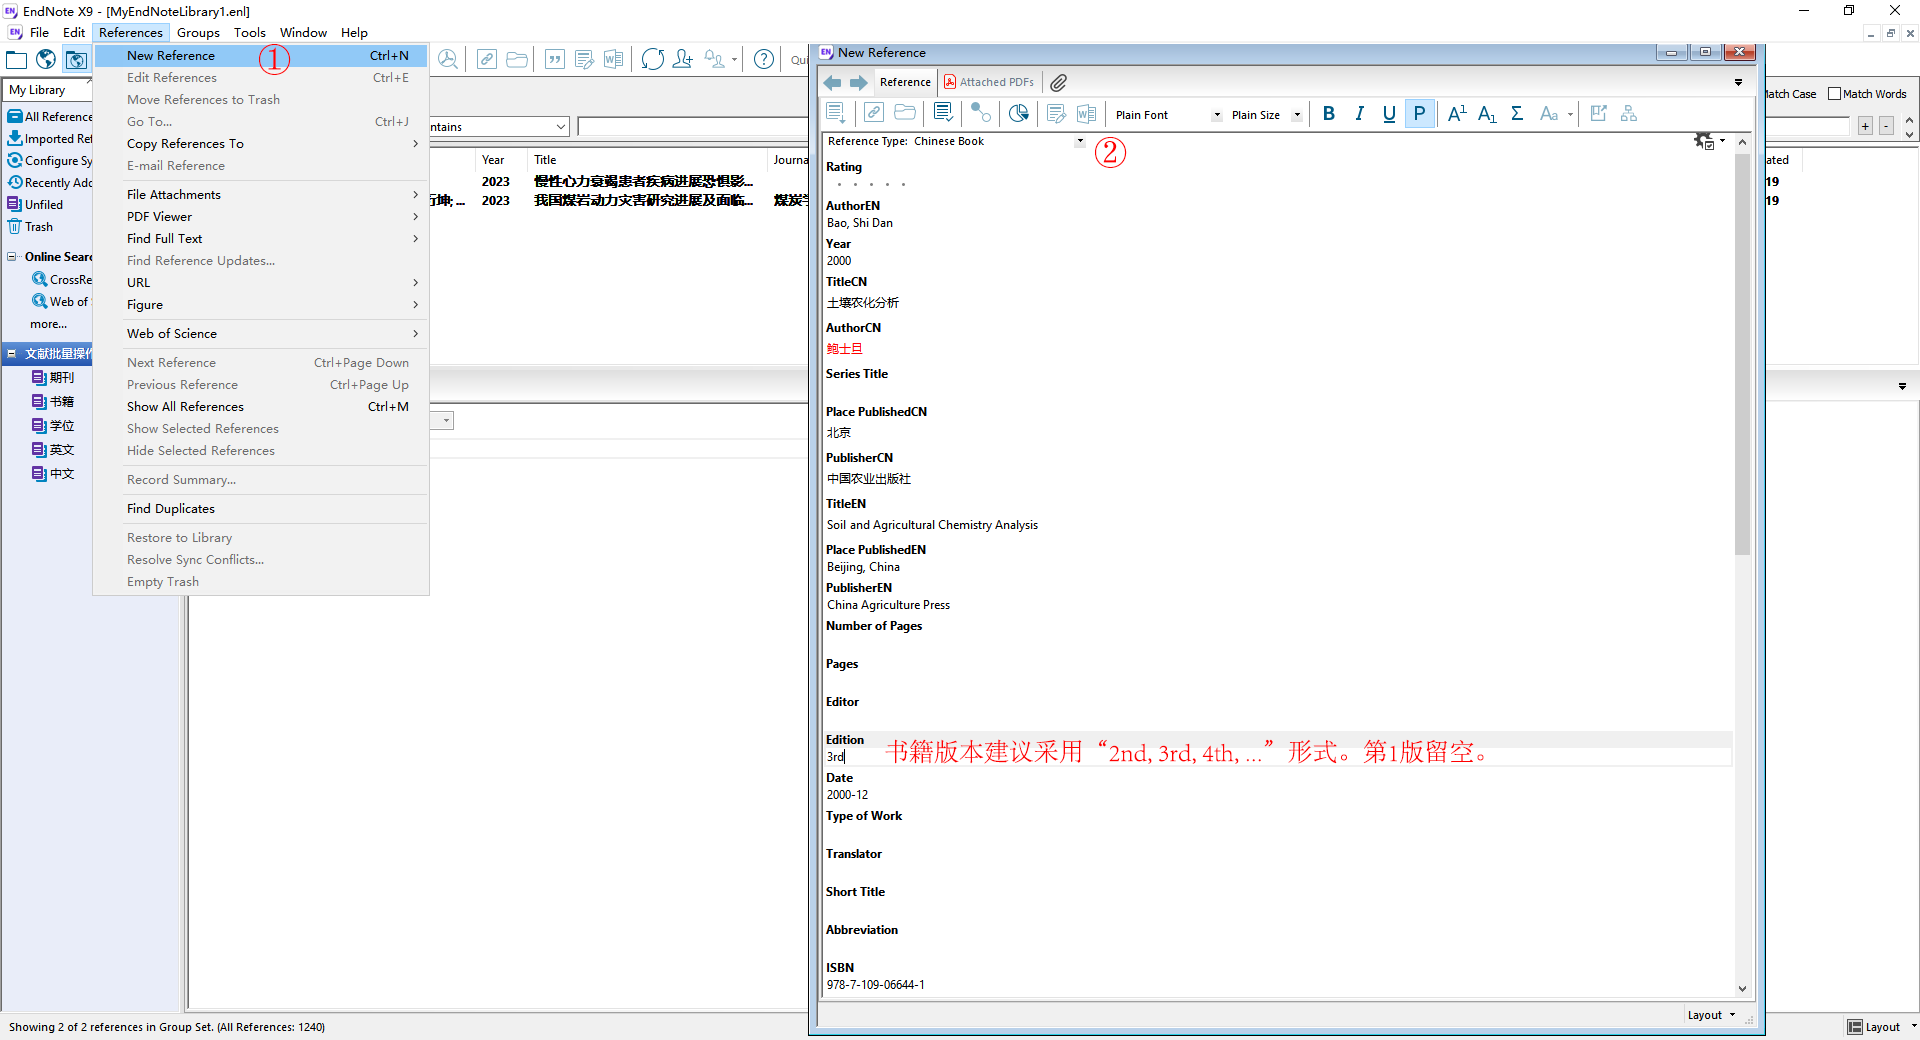Open gear options dropdown in New Reference

click(x=1709, y=141)
